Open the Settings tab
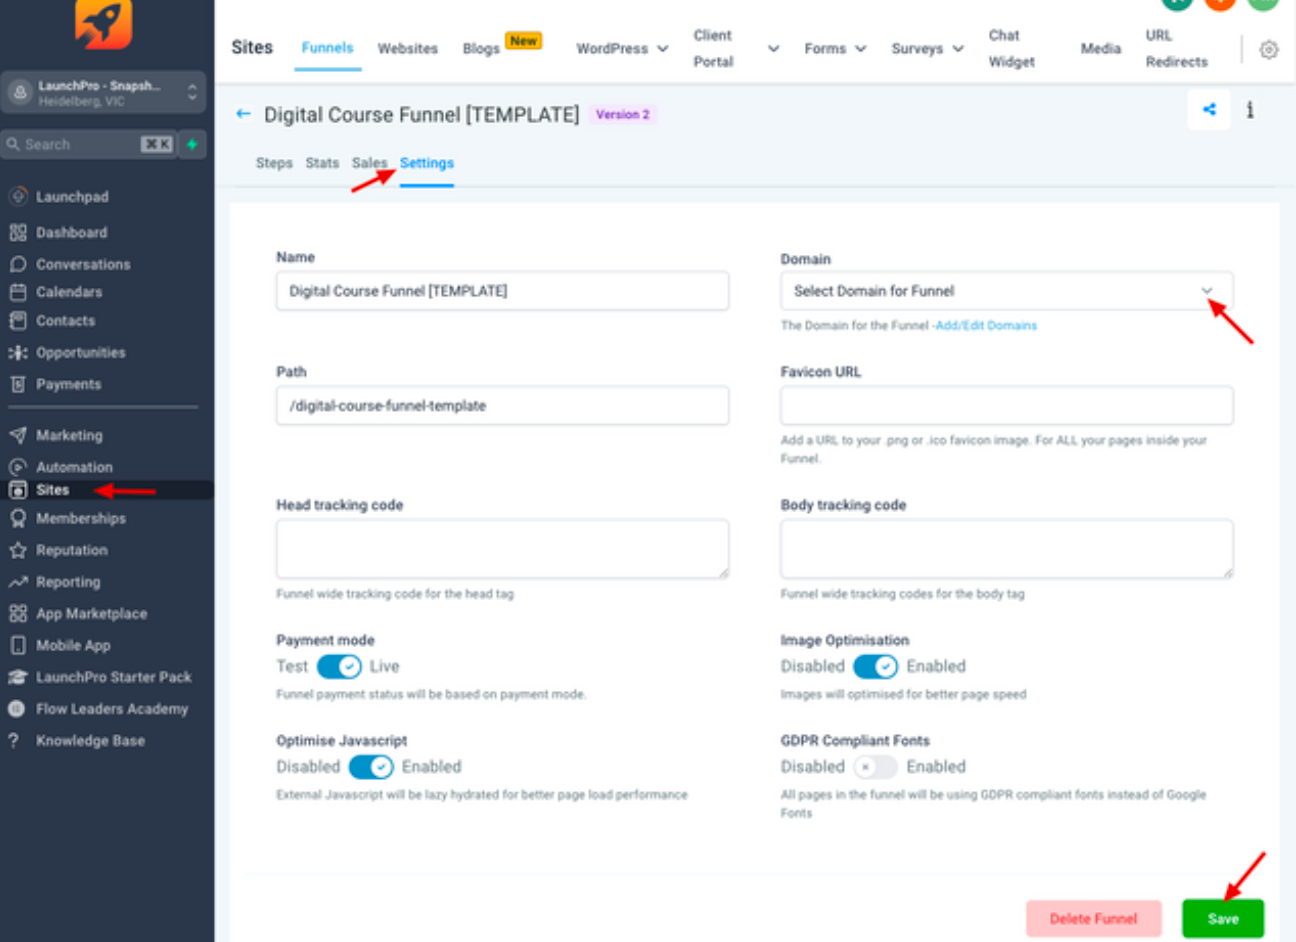The width and height of the screenshot is (1296, 942). click(x=427, y=163)
